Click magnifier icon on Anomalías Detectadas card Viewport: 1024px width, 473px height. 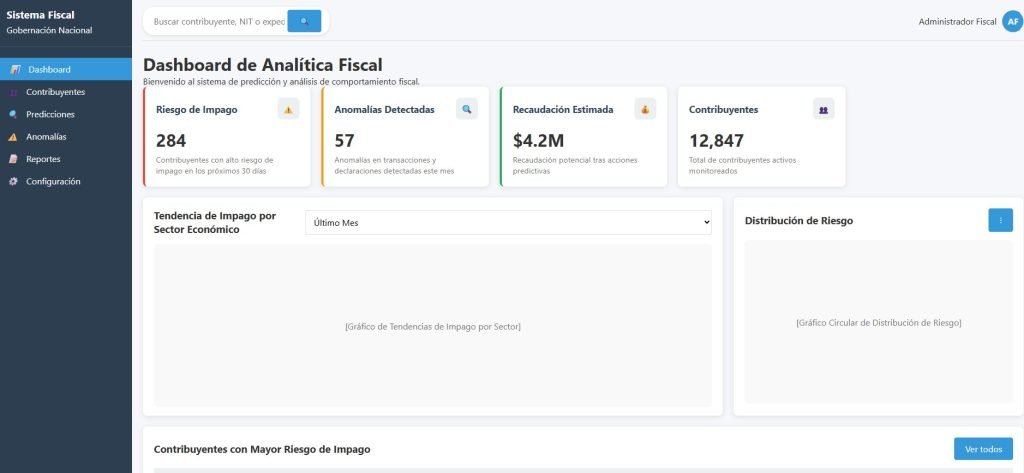tap(466, 110)
